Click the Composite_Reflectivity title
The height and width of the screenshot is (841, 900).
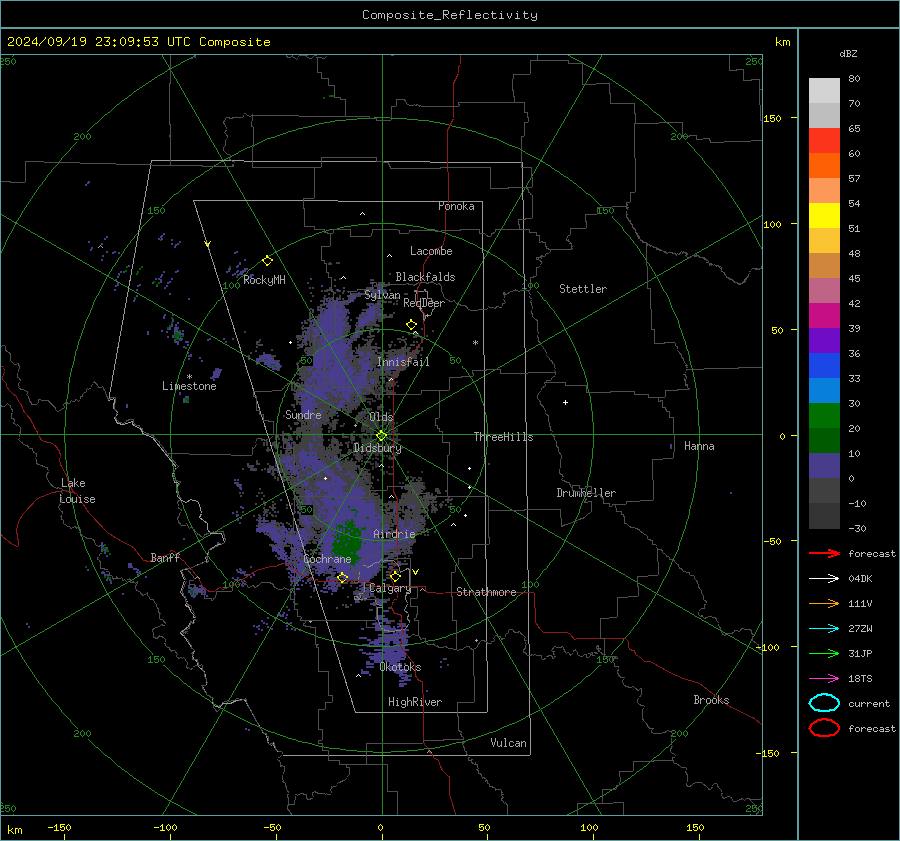[x=449, y=15]
